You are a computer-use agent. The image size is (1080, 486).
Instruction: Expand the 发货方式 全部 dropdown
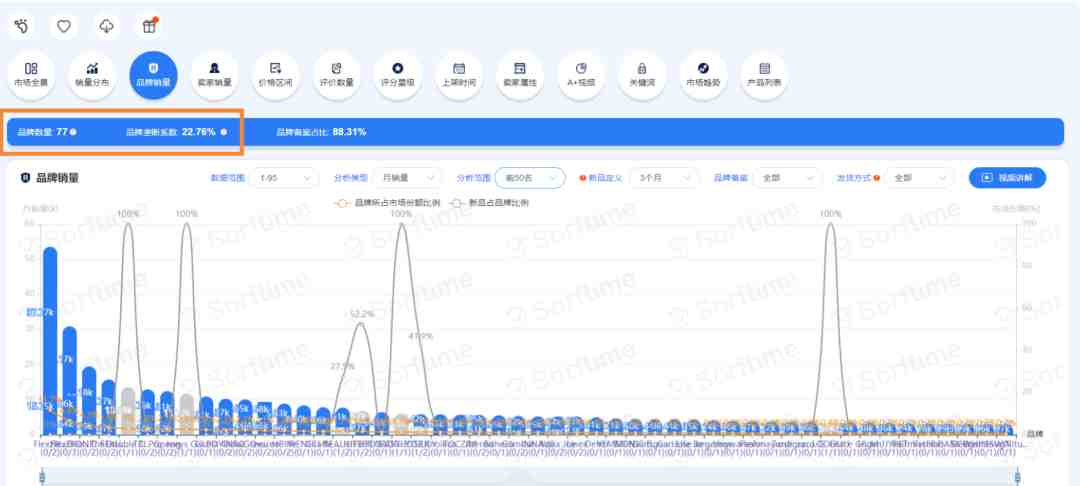pyautogui.click(x=920, y=178)
